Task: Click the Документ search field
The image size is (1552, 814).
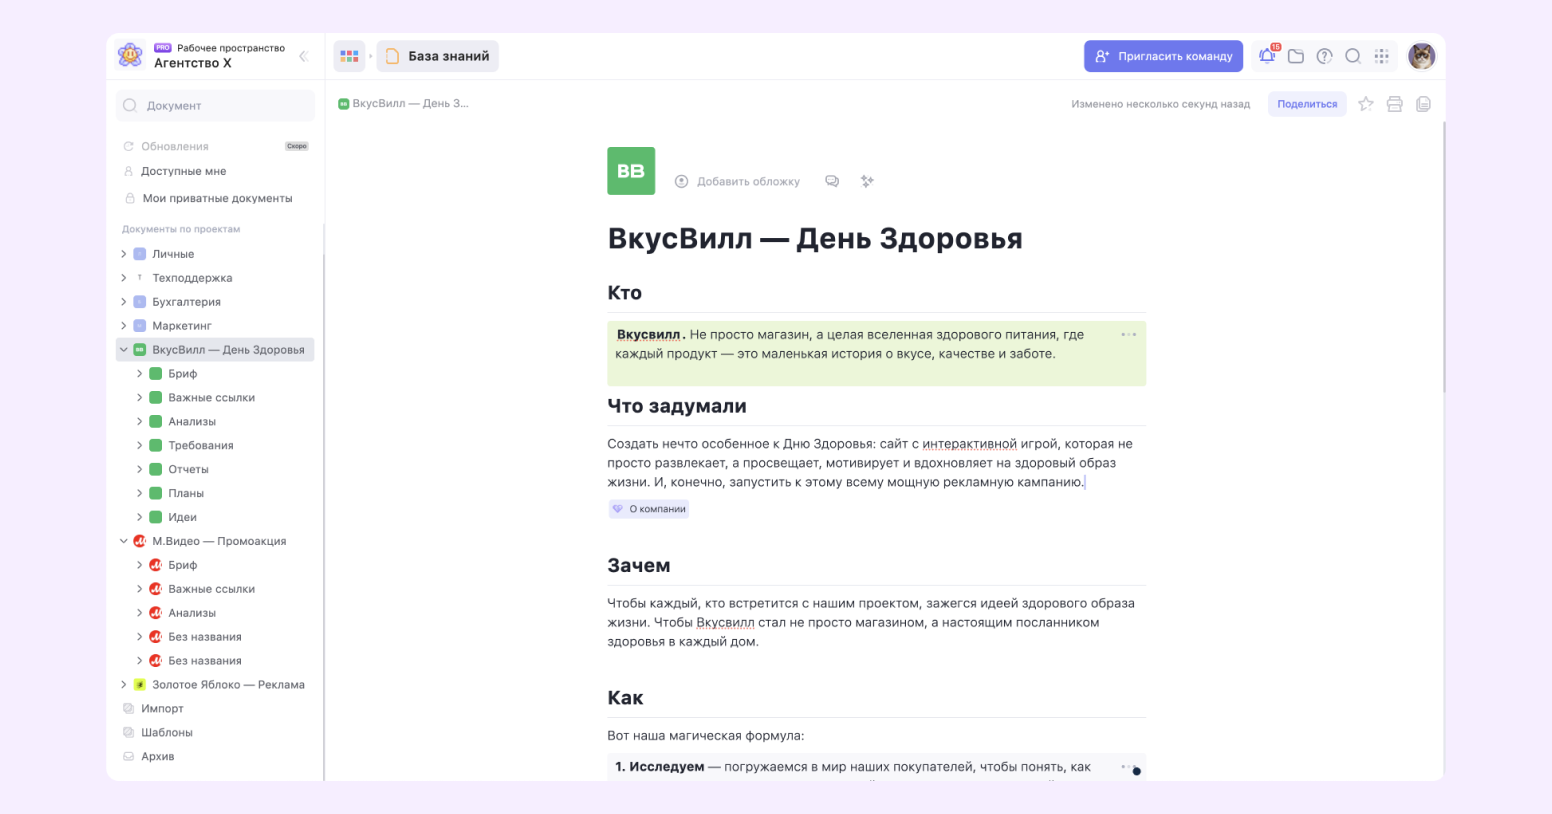Action: [215, 105]
